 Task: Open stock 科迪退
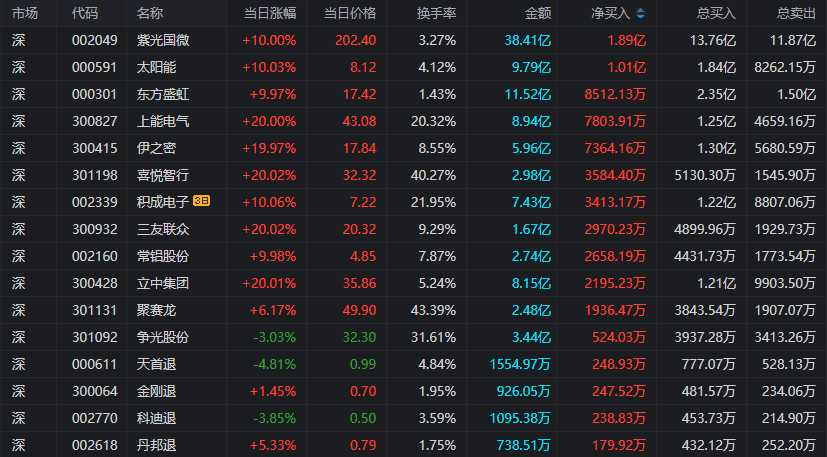click(x=157, y=418)
